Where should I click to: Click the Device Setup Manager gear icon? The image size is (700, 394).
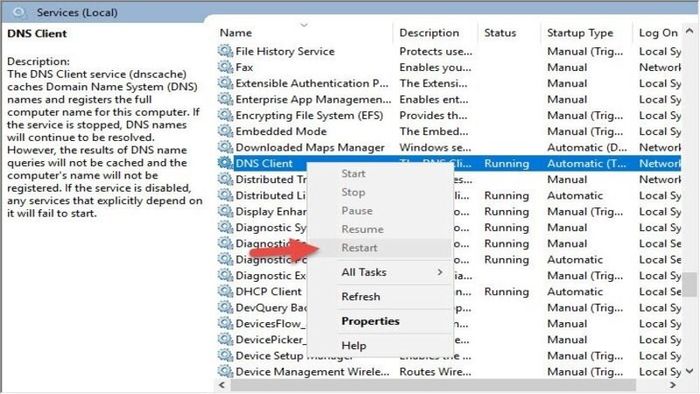click(225, 356)
